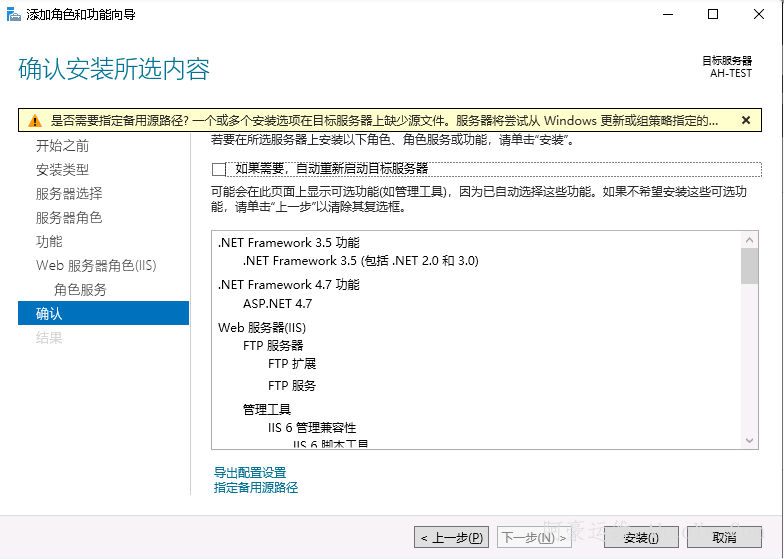Enable automatic restart of target server checkbox
This screenshot has width=784, height=559.
coord(219,169)
